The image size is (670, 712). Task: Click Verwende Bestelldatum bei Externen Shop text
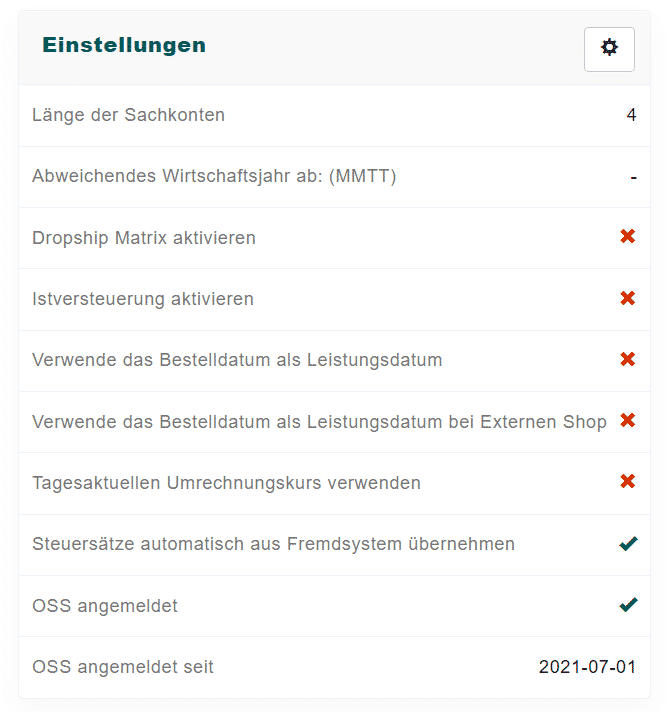coord(319,422)
